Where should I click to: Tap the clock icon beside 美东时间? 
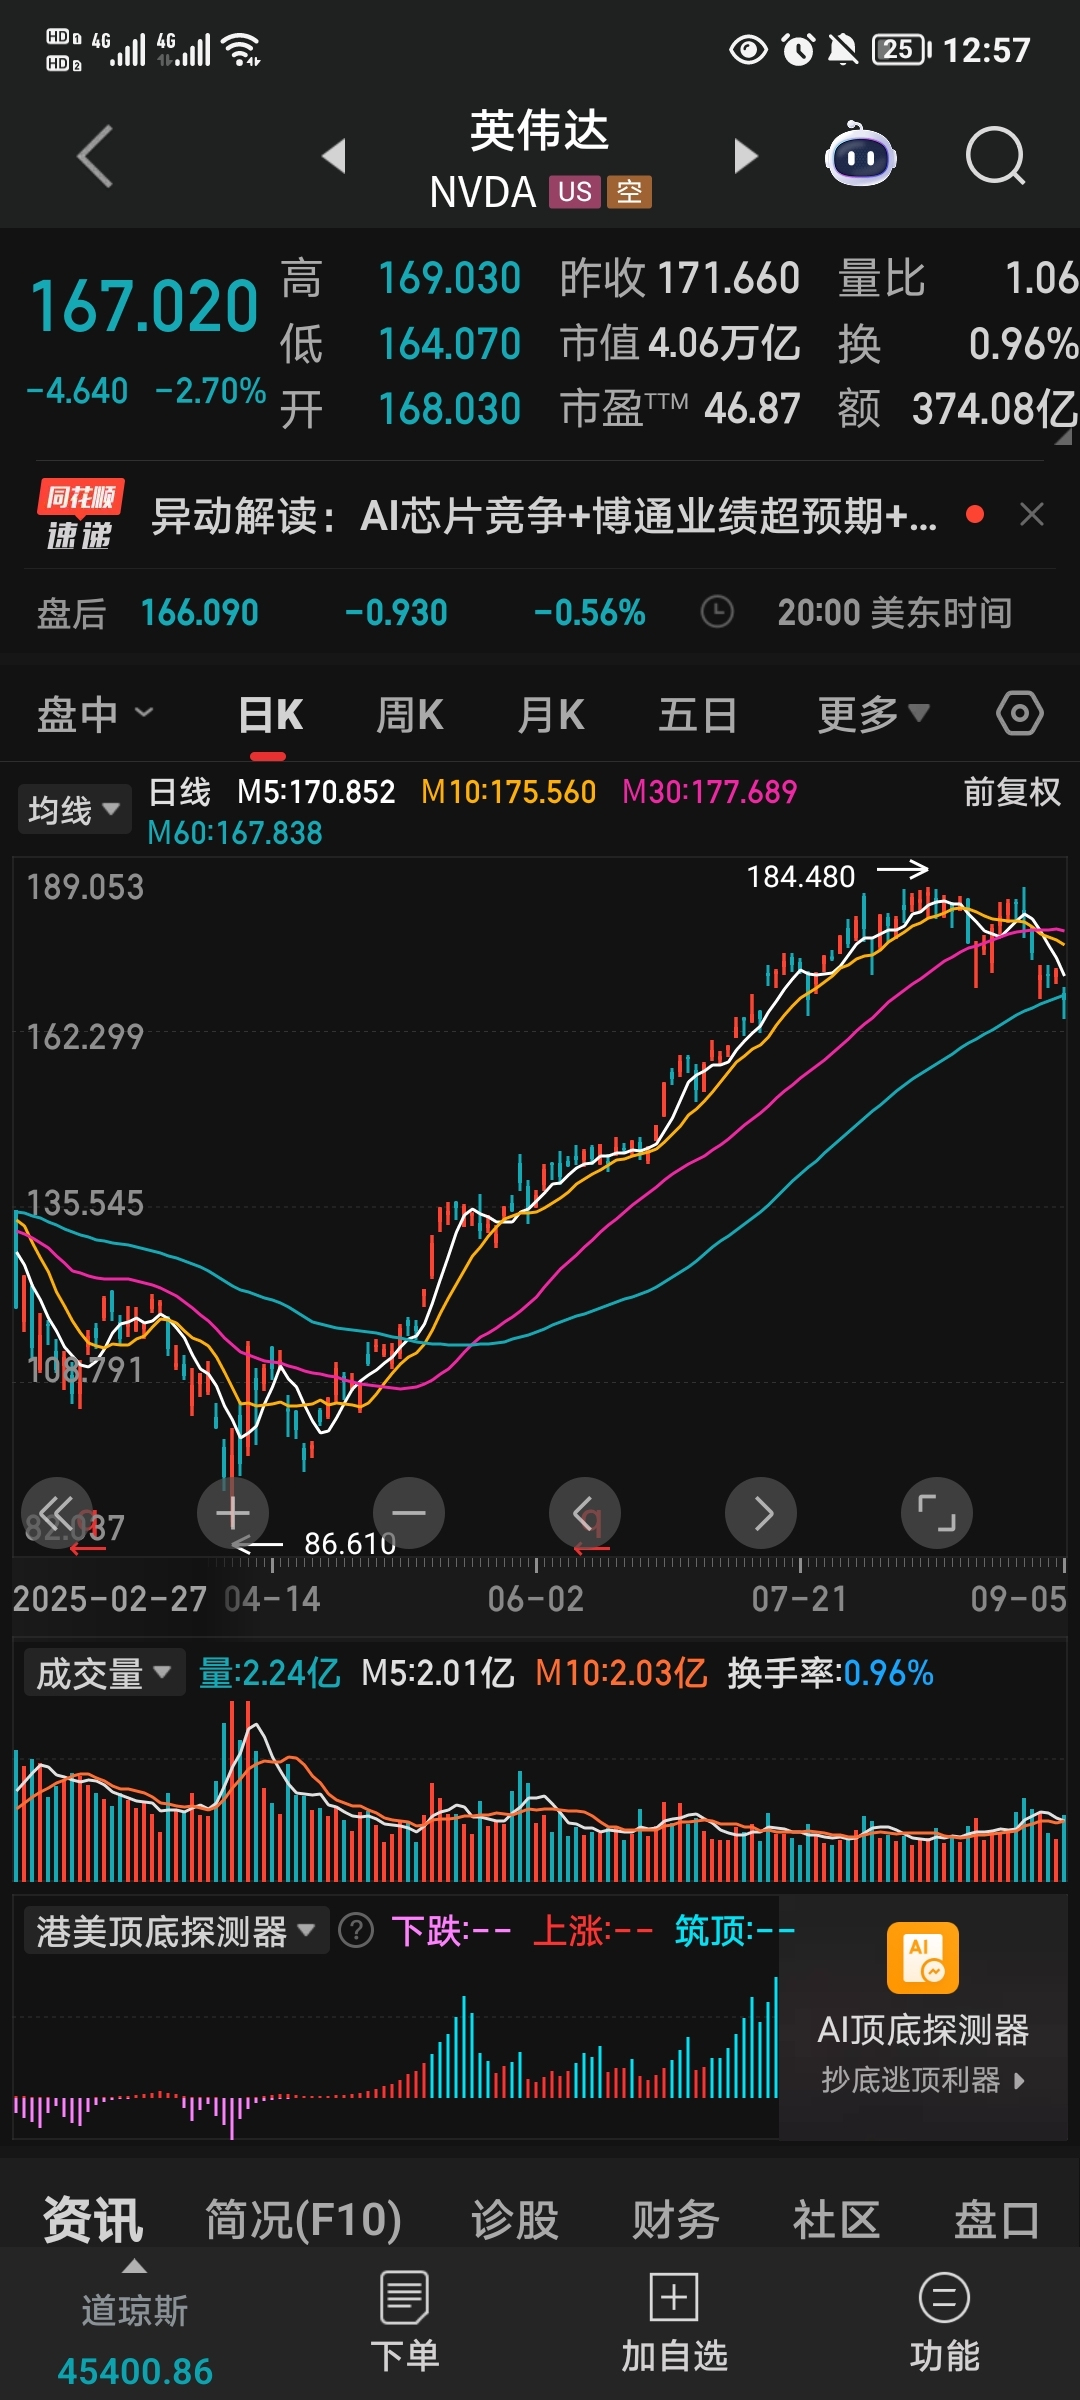point(717,612)
